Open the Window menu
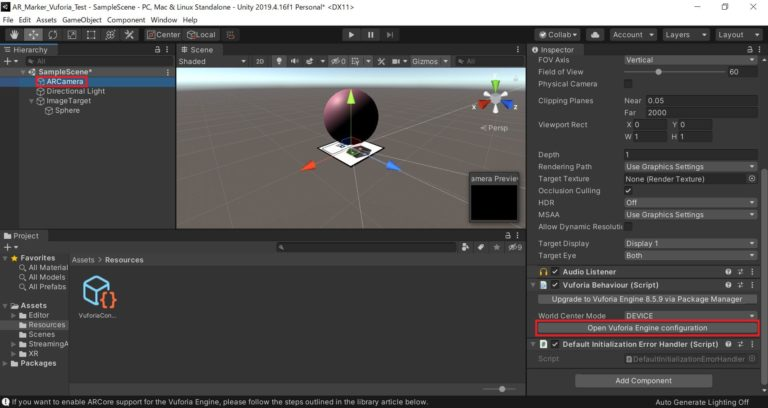Image resolution: width=768 pixels, height=408 pixels. [x=164, y=20]
